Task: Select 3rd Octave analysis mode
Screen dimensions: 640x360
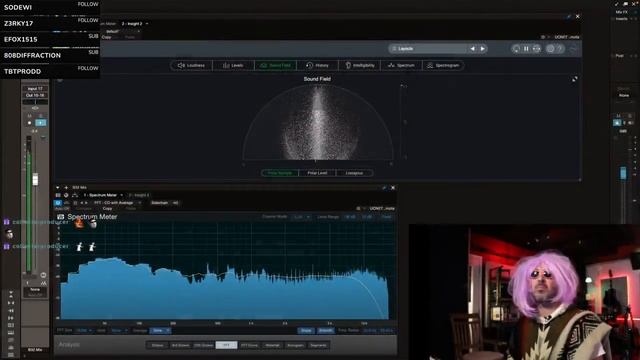Action: coord(180,345)
